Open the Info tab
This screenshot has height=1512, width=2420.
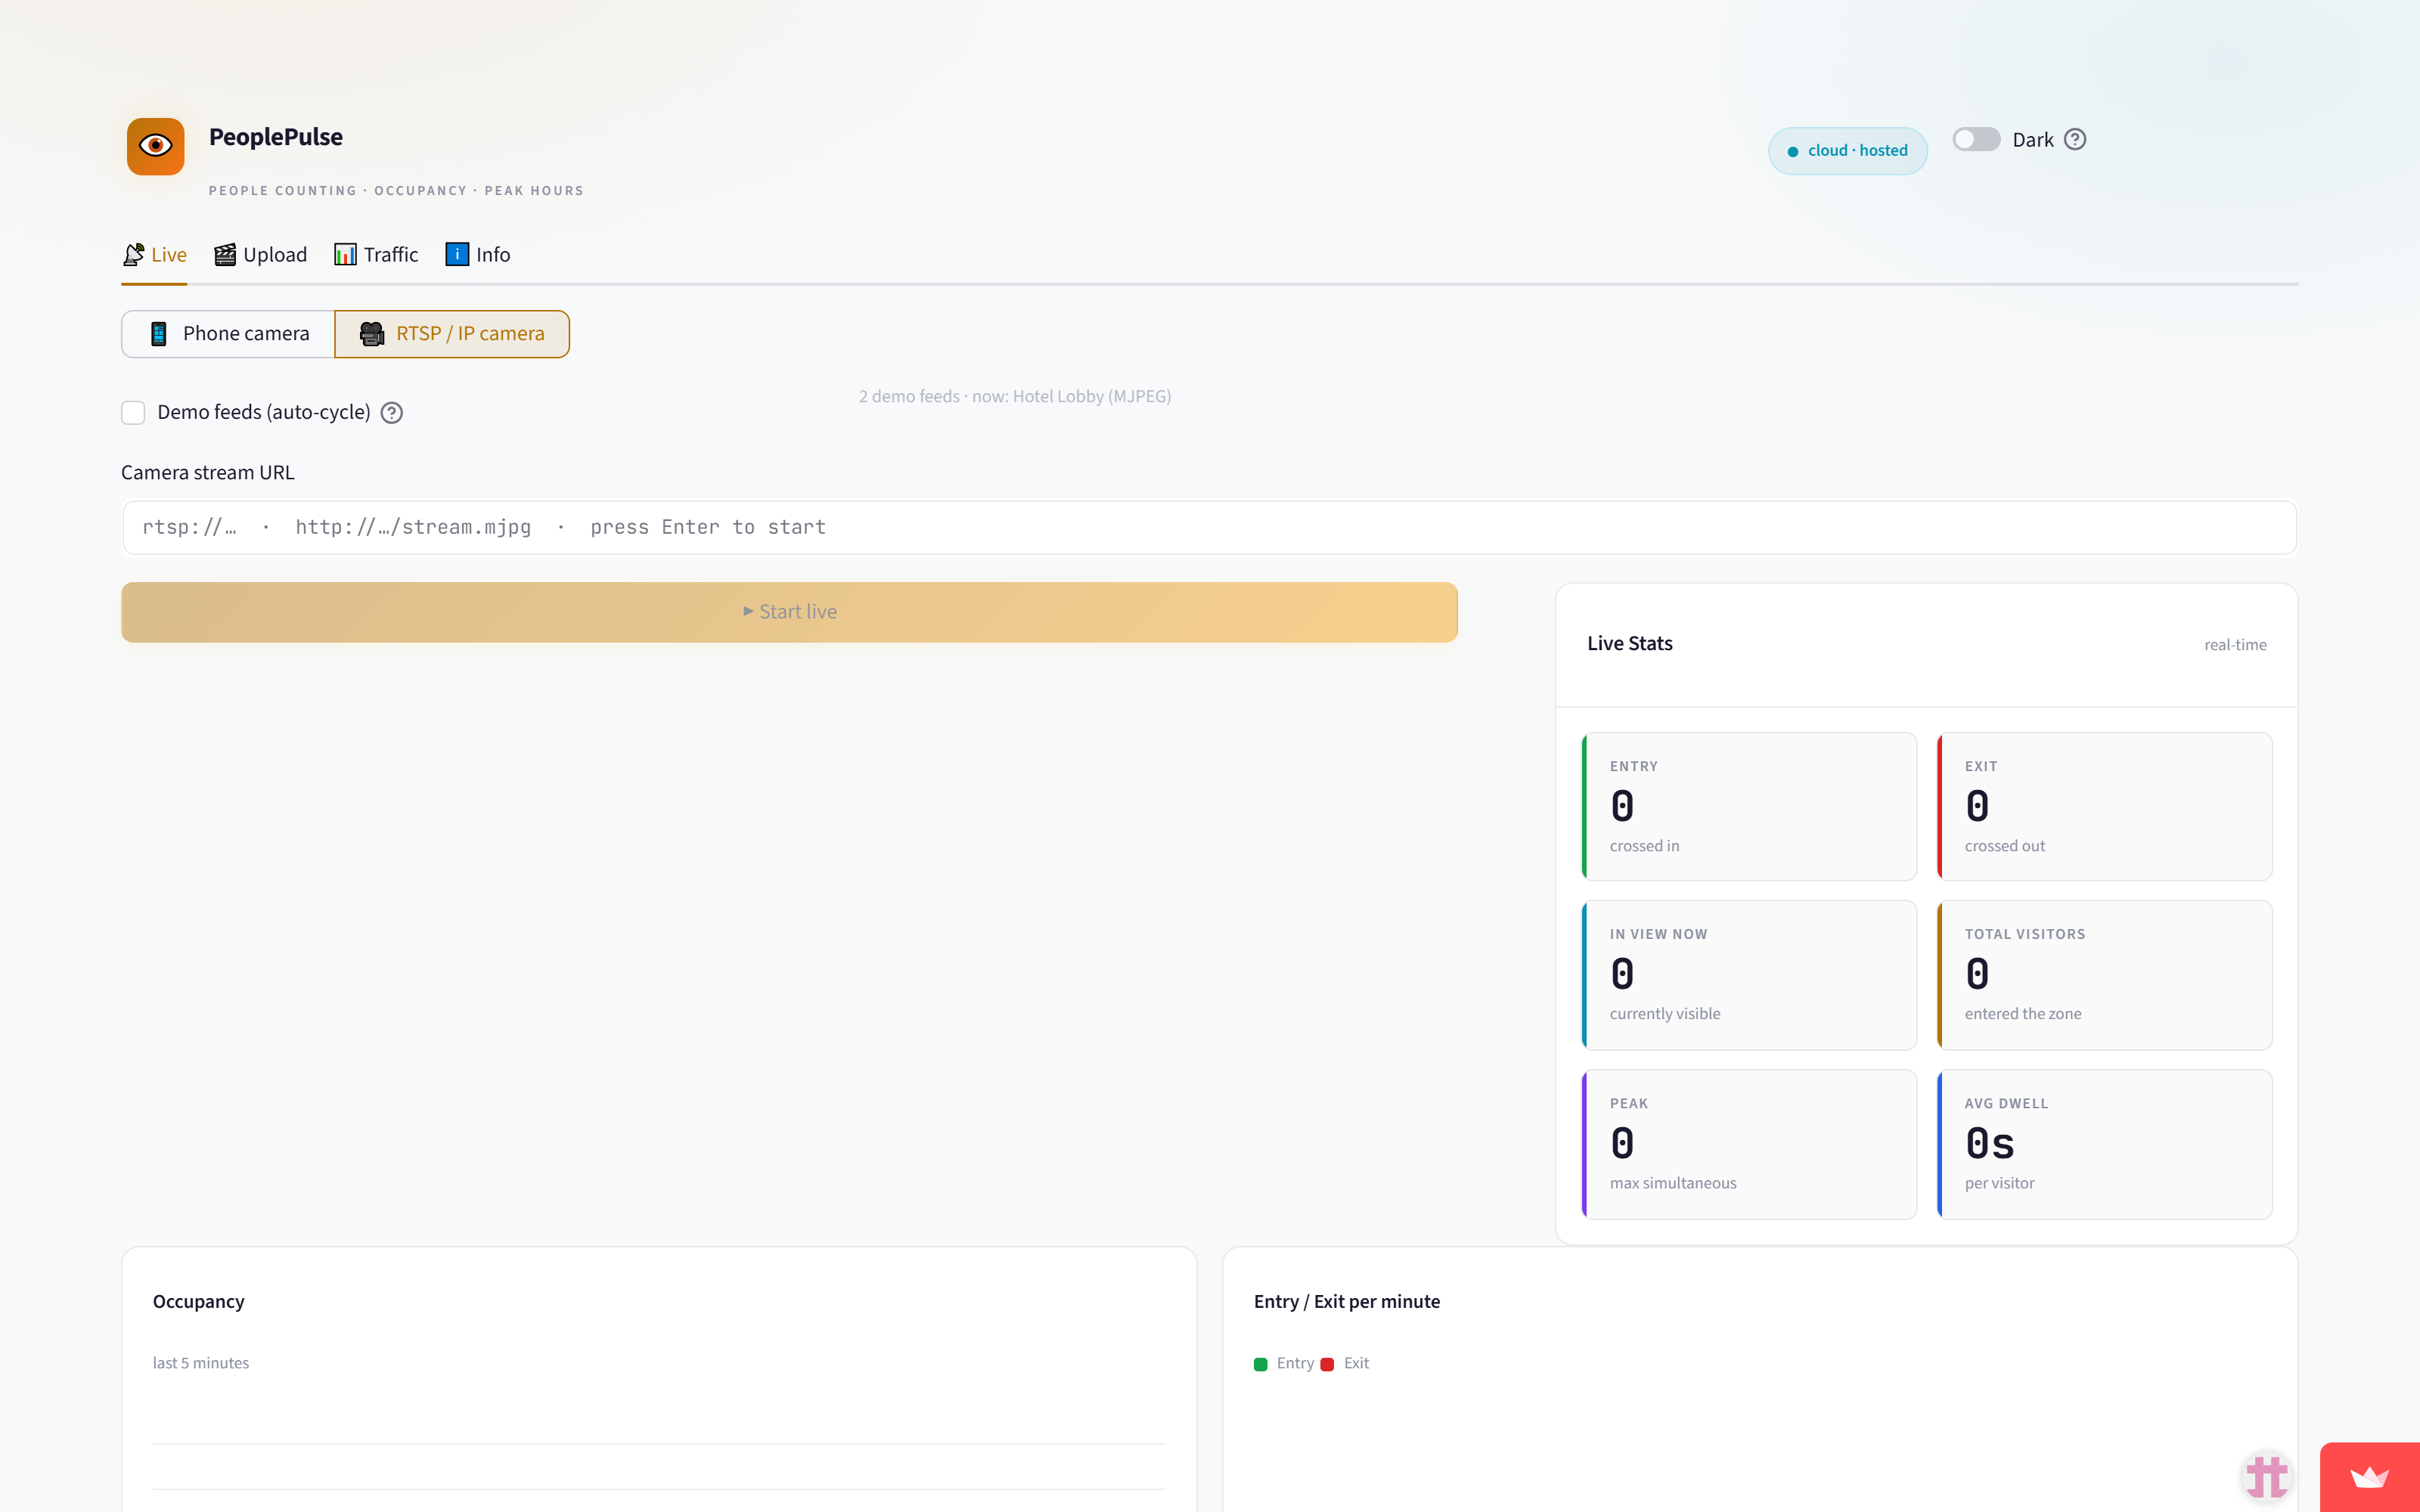[478, 255]
